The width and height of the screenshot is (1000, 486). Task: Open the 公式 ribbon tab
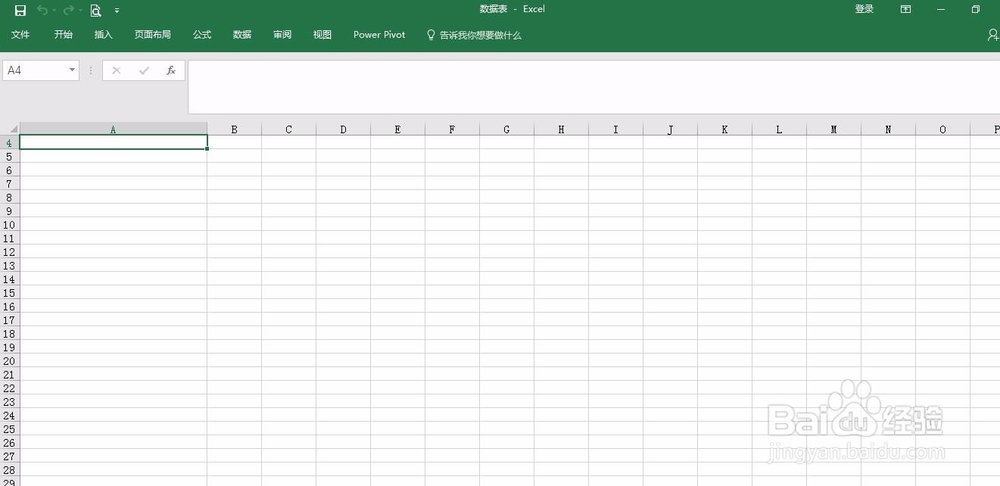point(202,35)
